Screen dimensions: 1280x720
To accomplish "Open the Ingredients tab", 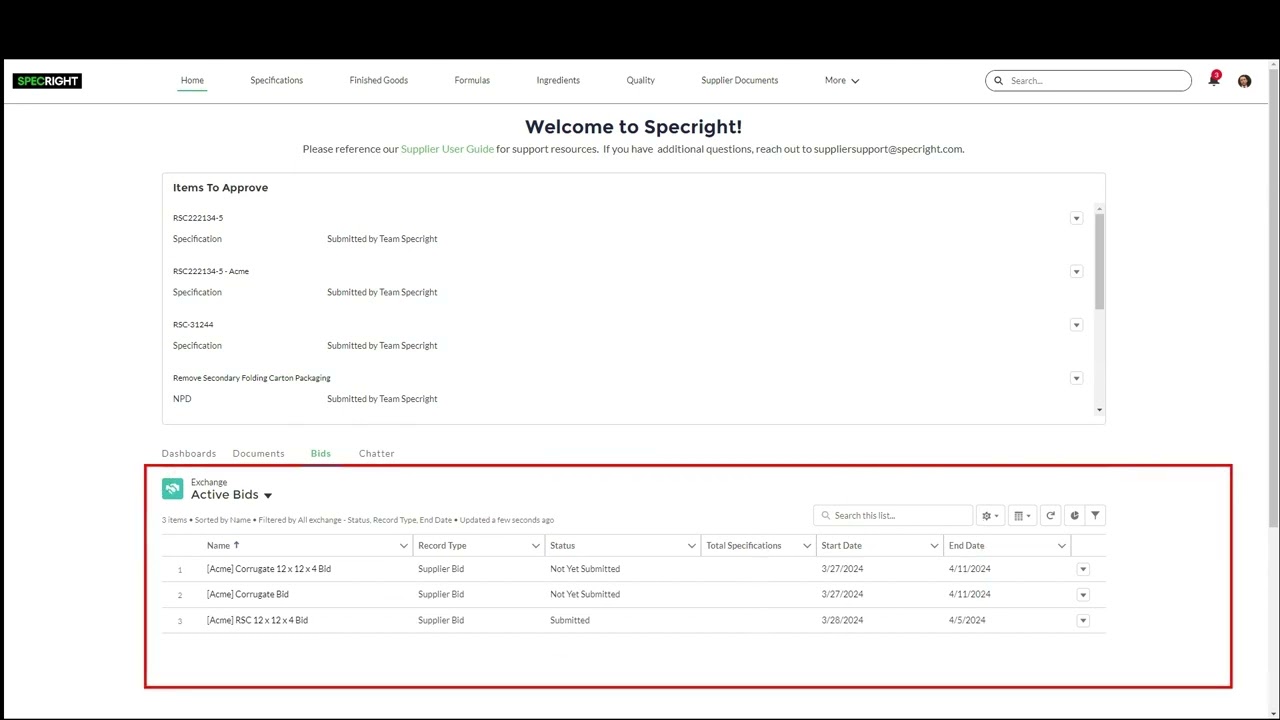I will click(x=558, y=80).
